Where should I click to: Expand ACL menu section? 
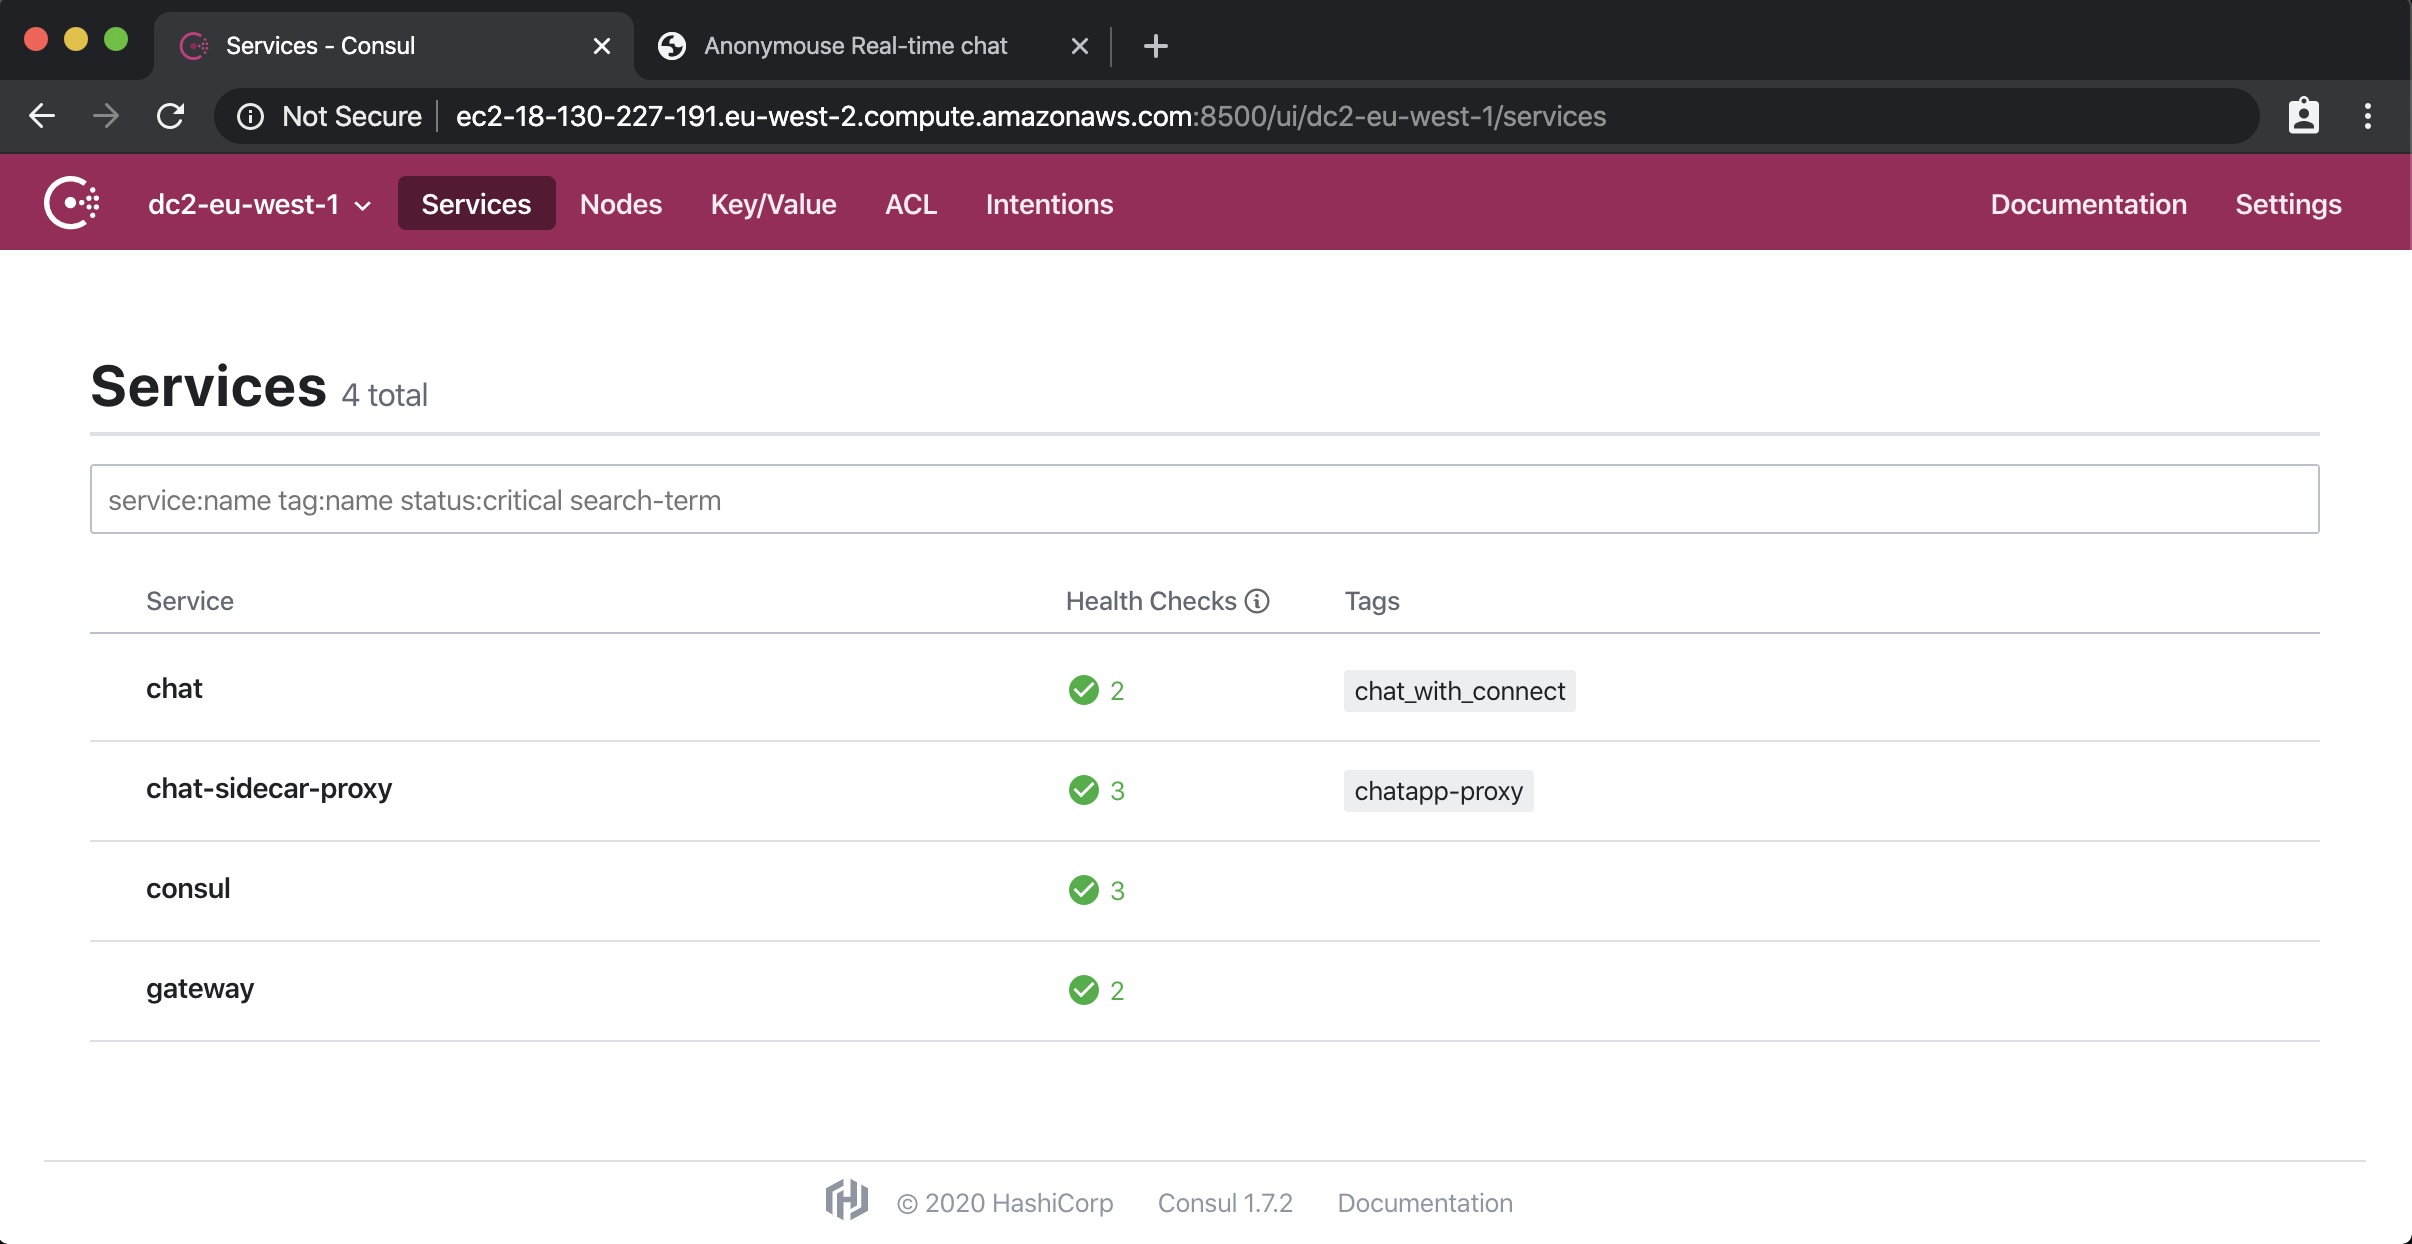[910, 203]
